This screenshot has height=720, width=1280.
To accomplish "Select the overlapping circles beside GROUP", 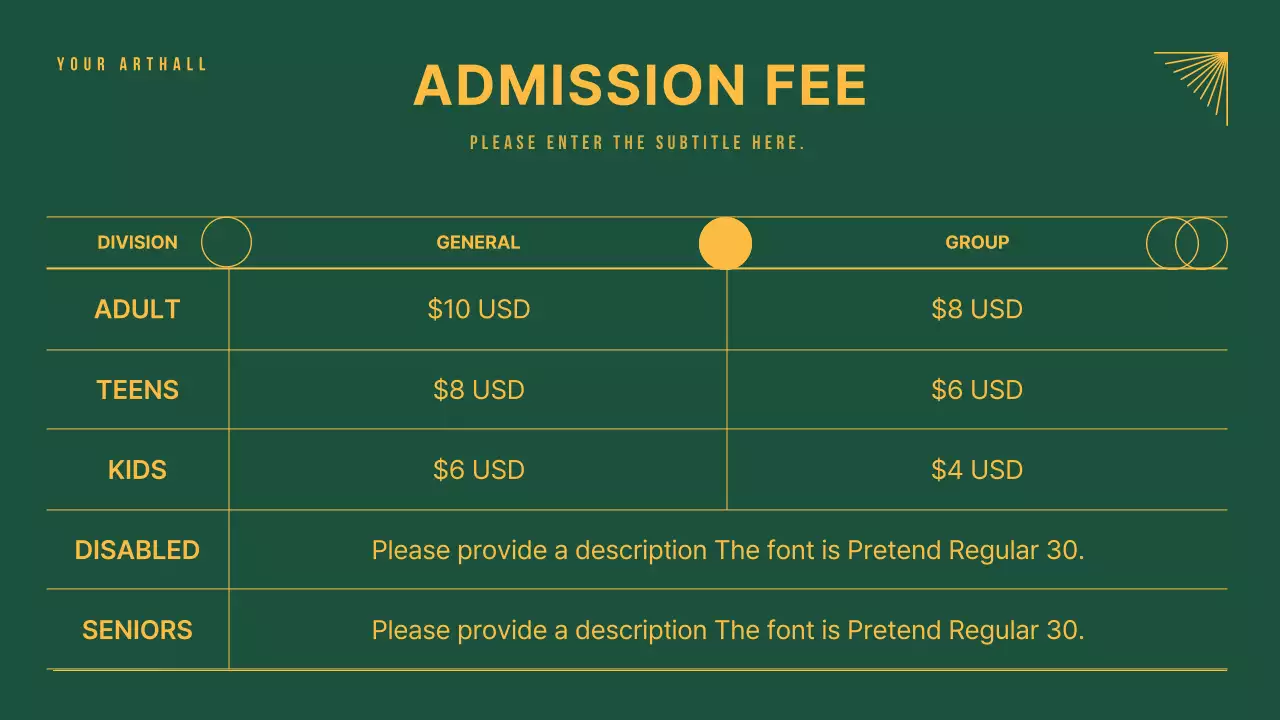I will tap(1187, 243).
